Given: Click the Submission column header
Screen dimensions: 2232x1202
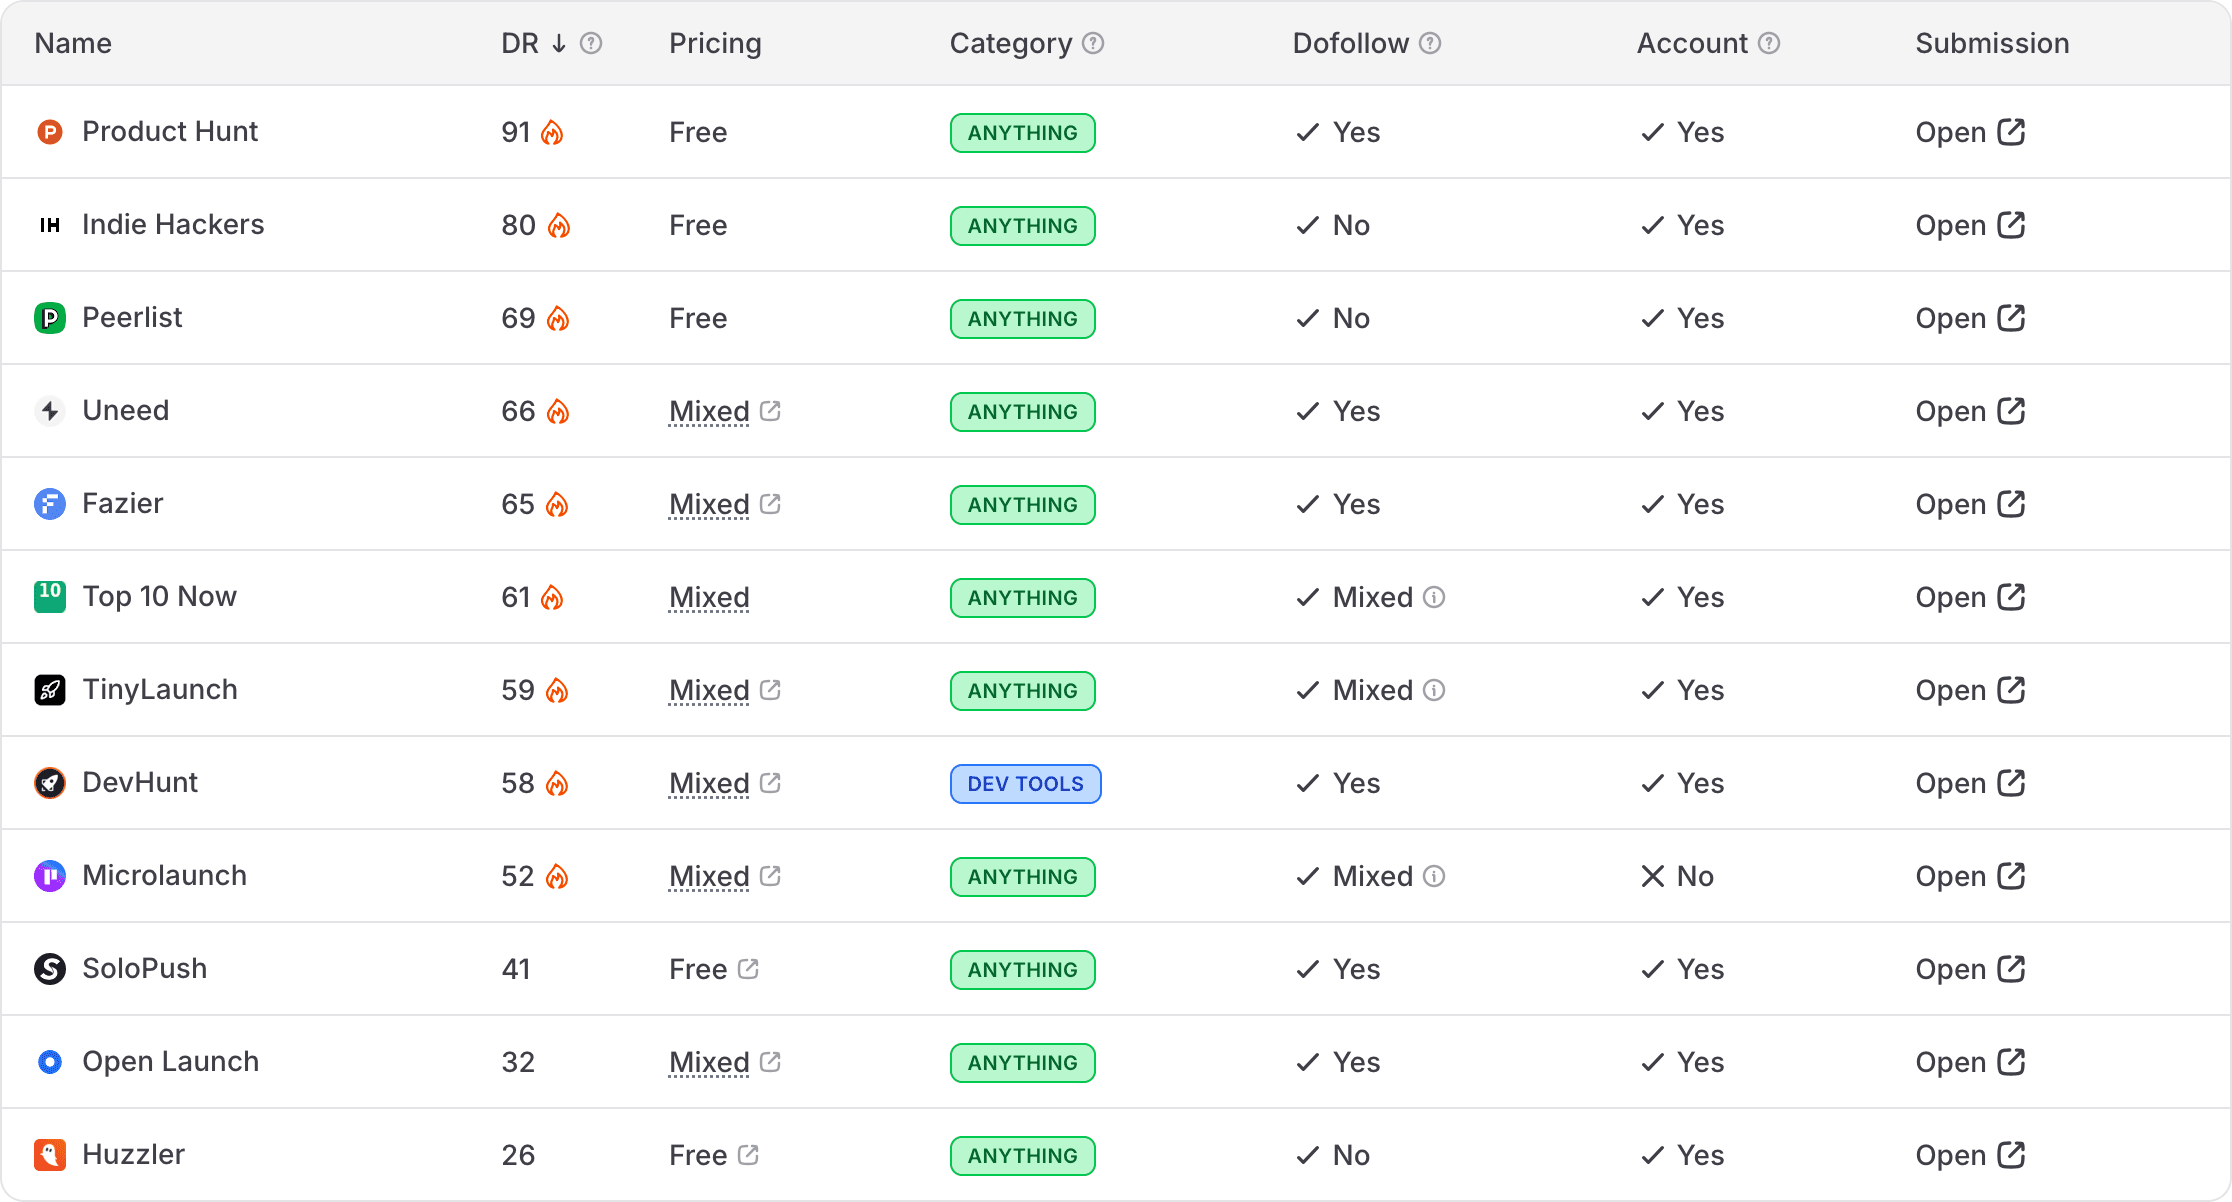Looking at the screenshot, I should [x=1992, y=43].
